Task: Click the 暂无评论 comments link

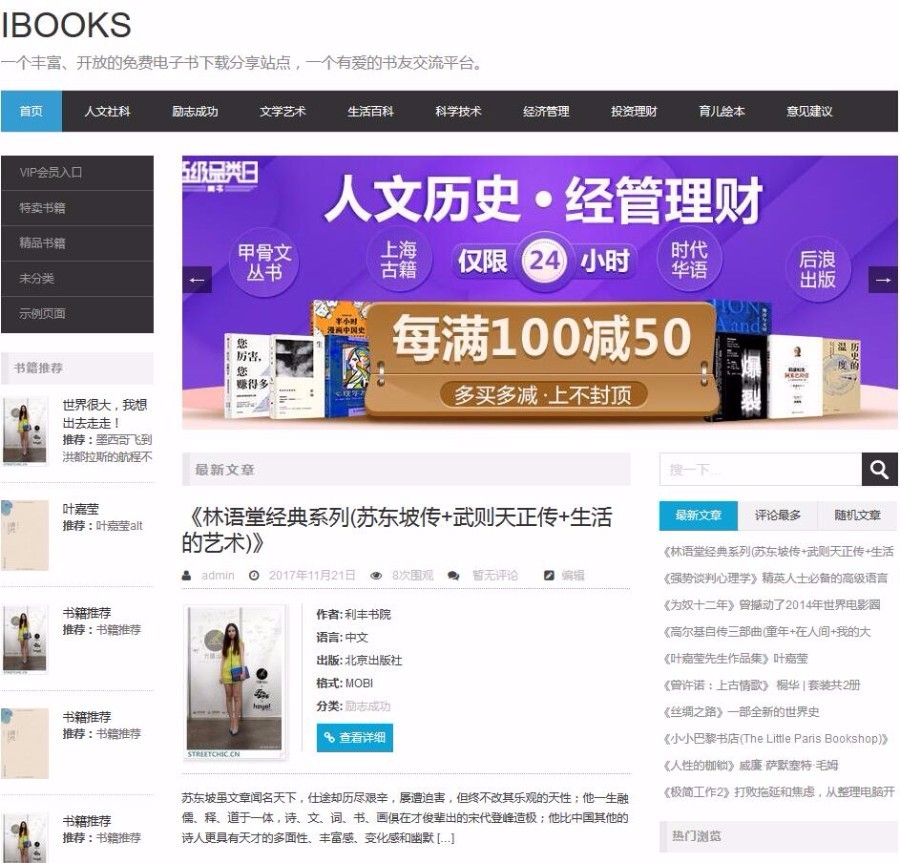Action: (495, 575)
